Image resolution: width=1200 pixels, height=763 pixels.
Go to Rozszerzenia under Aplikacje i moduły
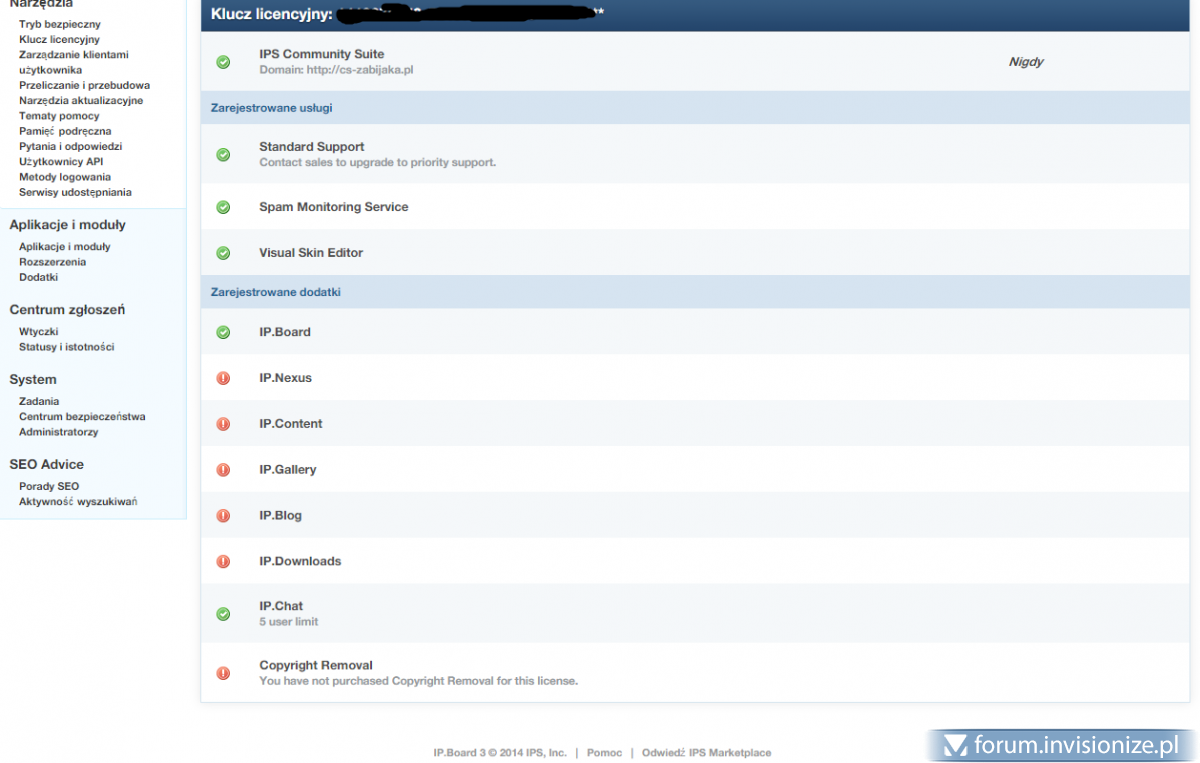click(52, 262)
